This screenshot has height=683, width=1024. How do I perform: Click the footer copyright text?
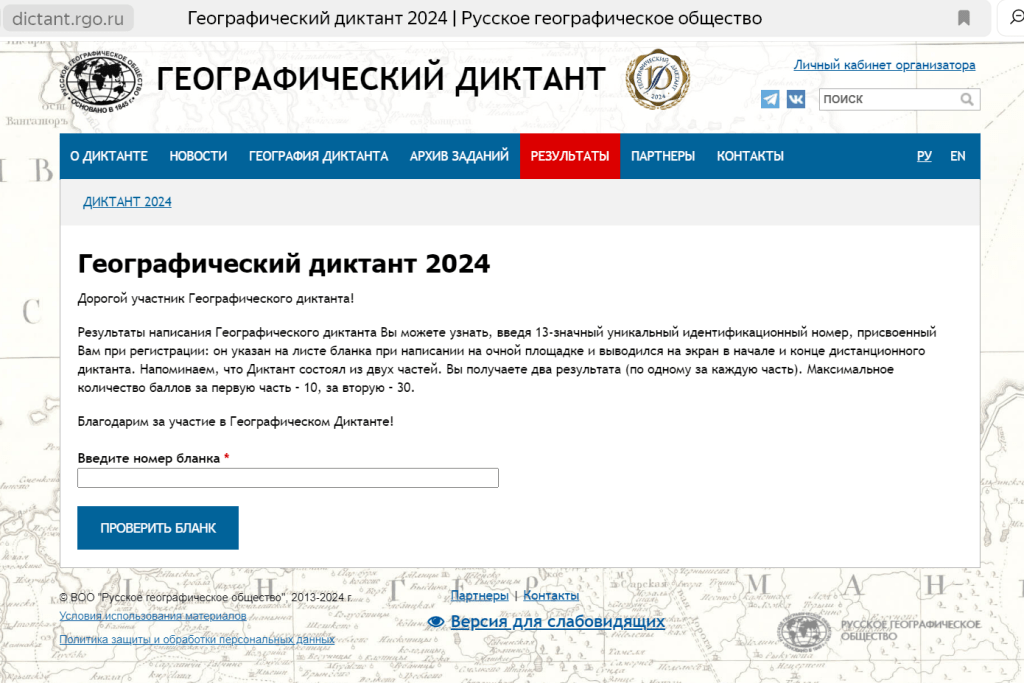click(x=206, y=597)
